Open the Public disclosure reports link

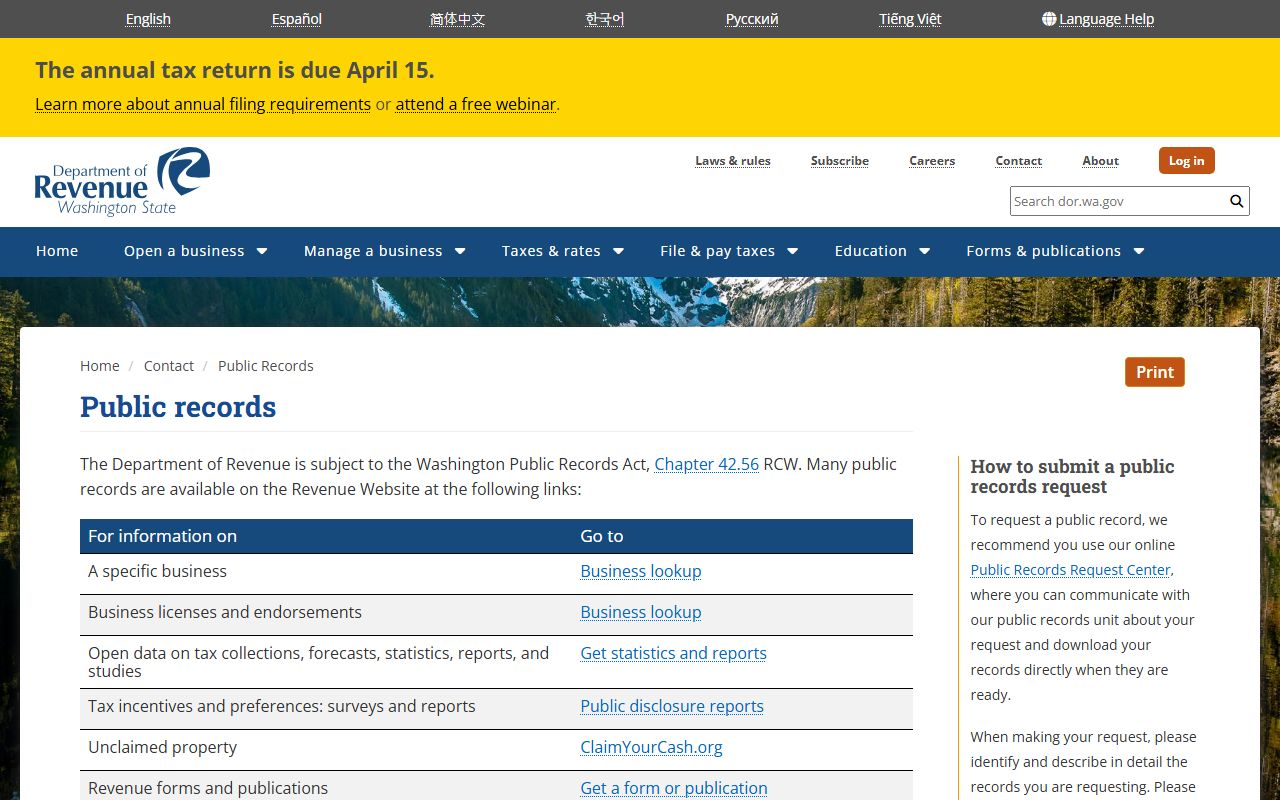pos(672,706)
